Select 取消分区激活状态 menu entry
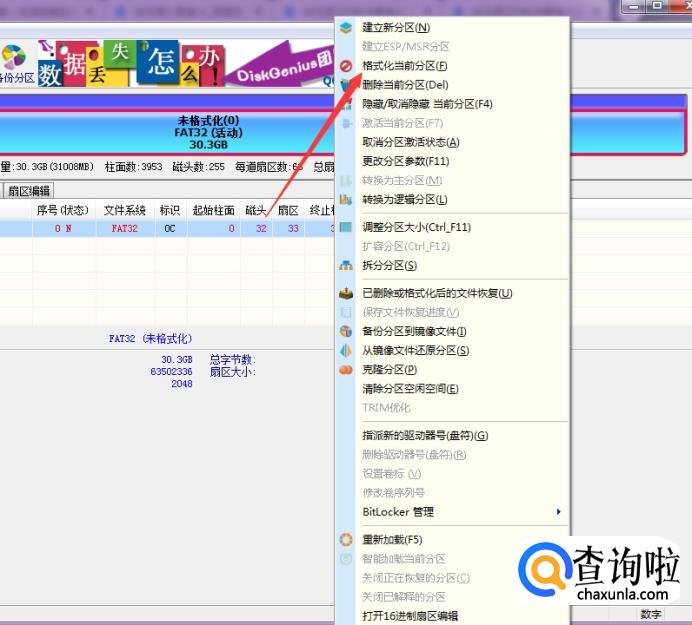This screenshot has height=625, width=692. 410,142
